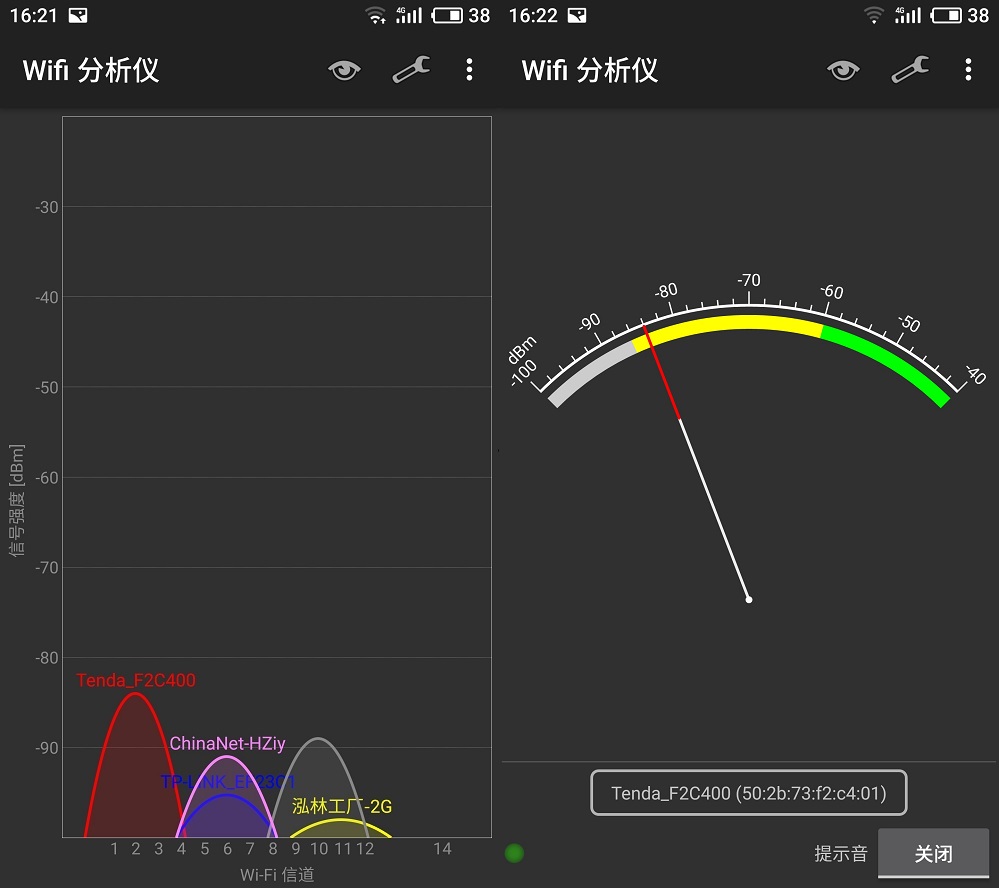Tap the -90 label on the chart axis

pos(47,748)
